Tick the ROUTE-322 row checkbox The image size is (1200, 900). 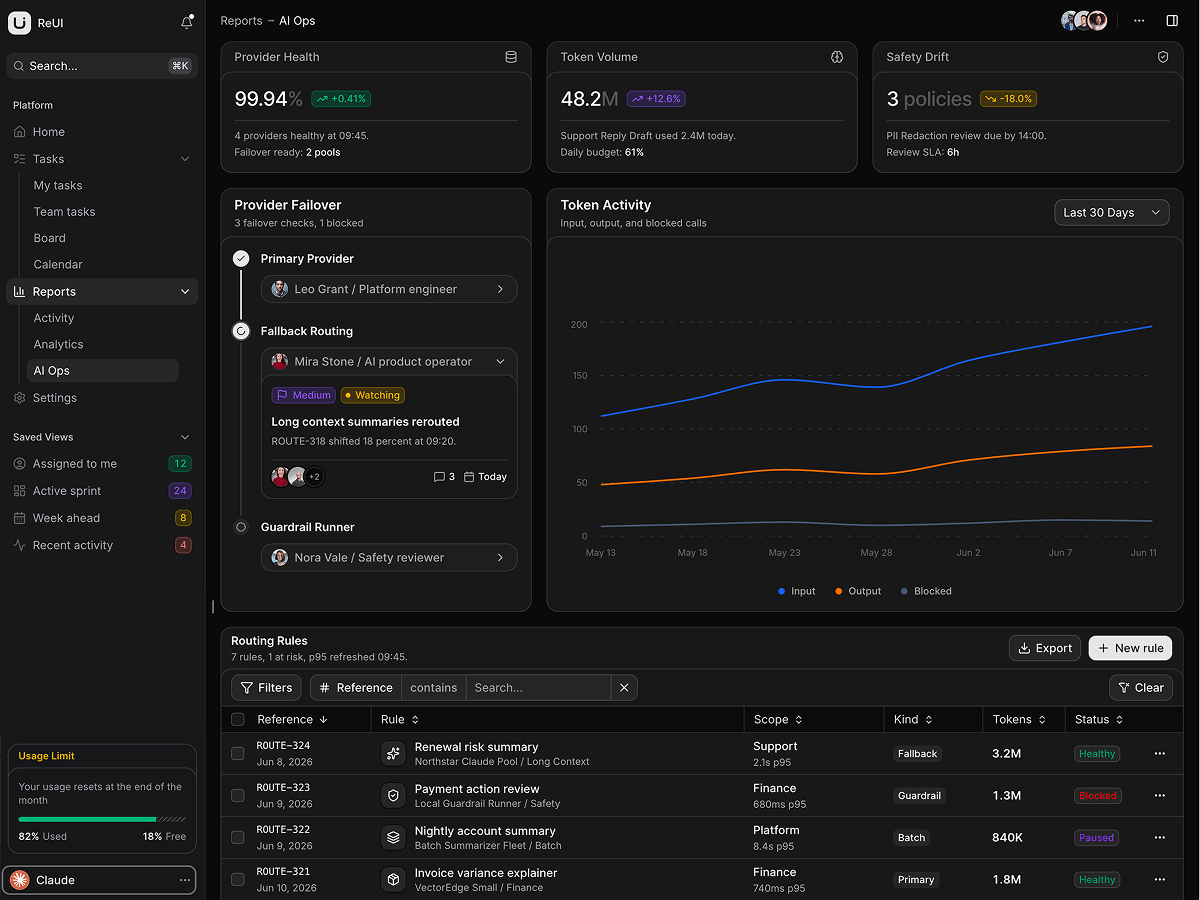click(238, 838)
